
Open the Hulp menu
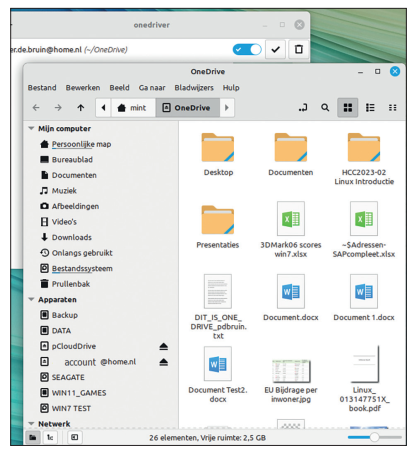(231, 88)
